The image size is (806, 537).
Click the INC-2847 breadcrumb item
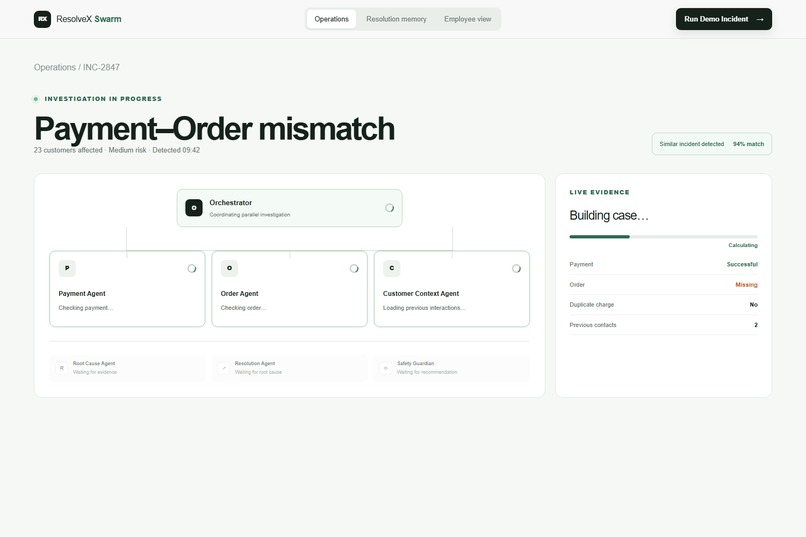(101, 67)
